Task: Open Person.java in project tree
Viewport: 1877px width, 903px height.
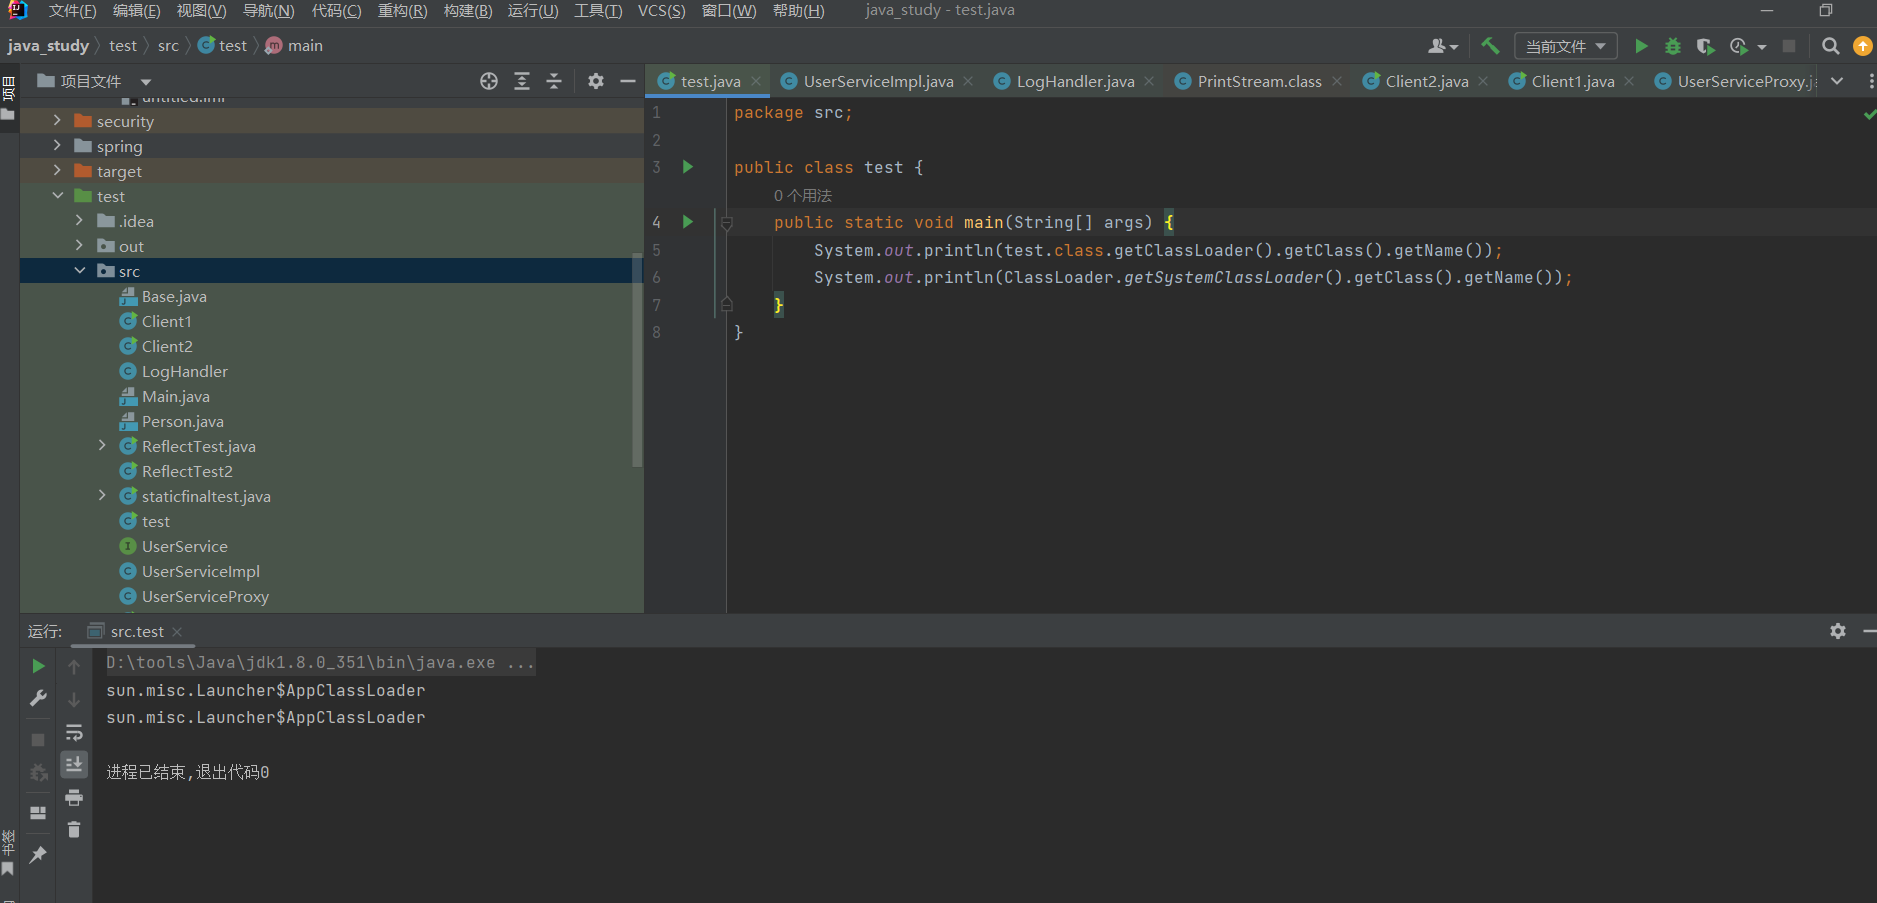Action: click(182, 421)
